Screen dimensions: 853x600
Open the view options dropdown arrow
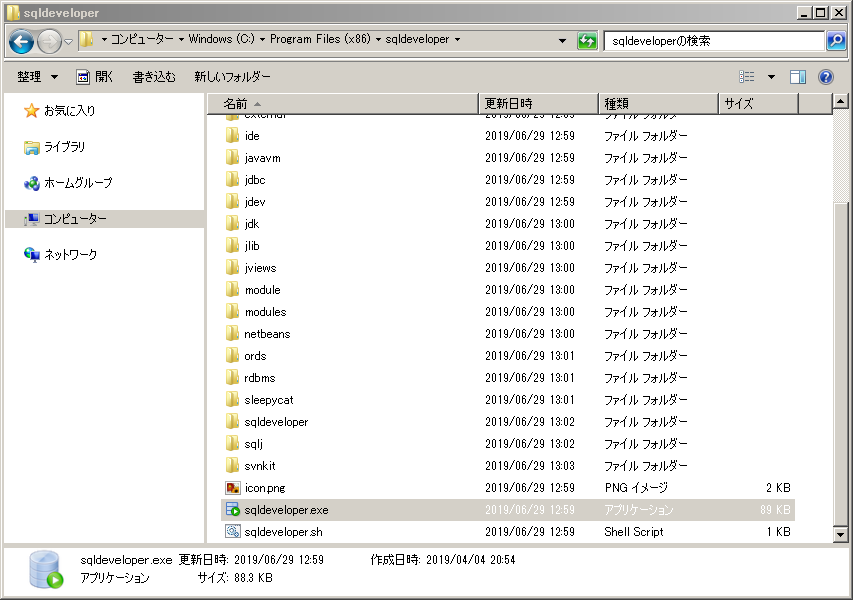(770, 76)
